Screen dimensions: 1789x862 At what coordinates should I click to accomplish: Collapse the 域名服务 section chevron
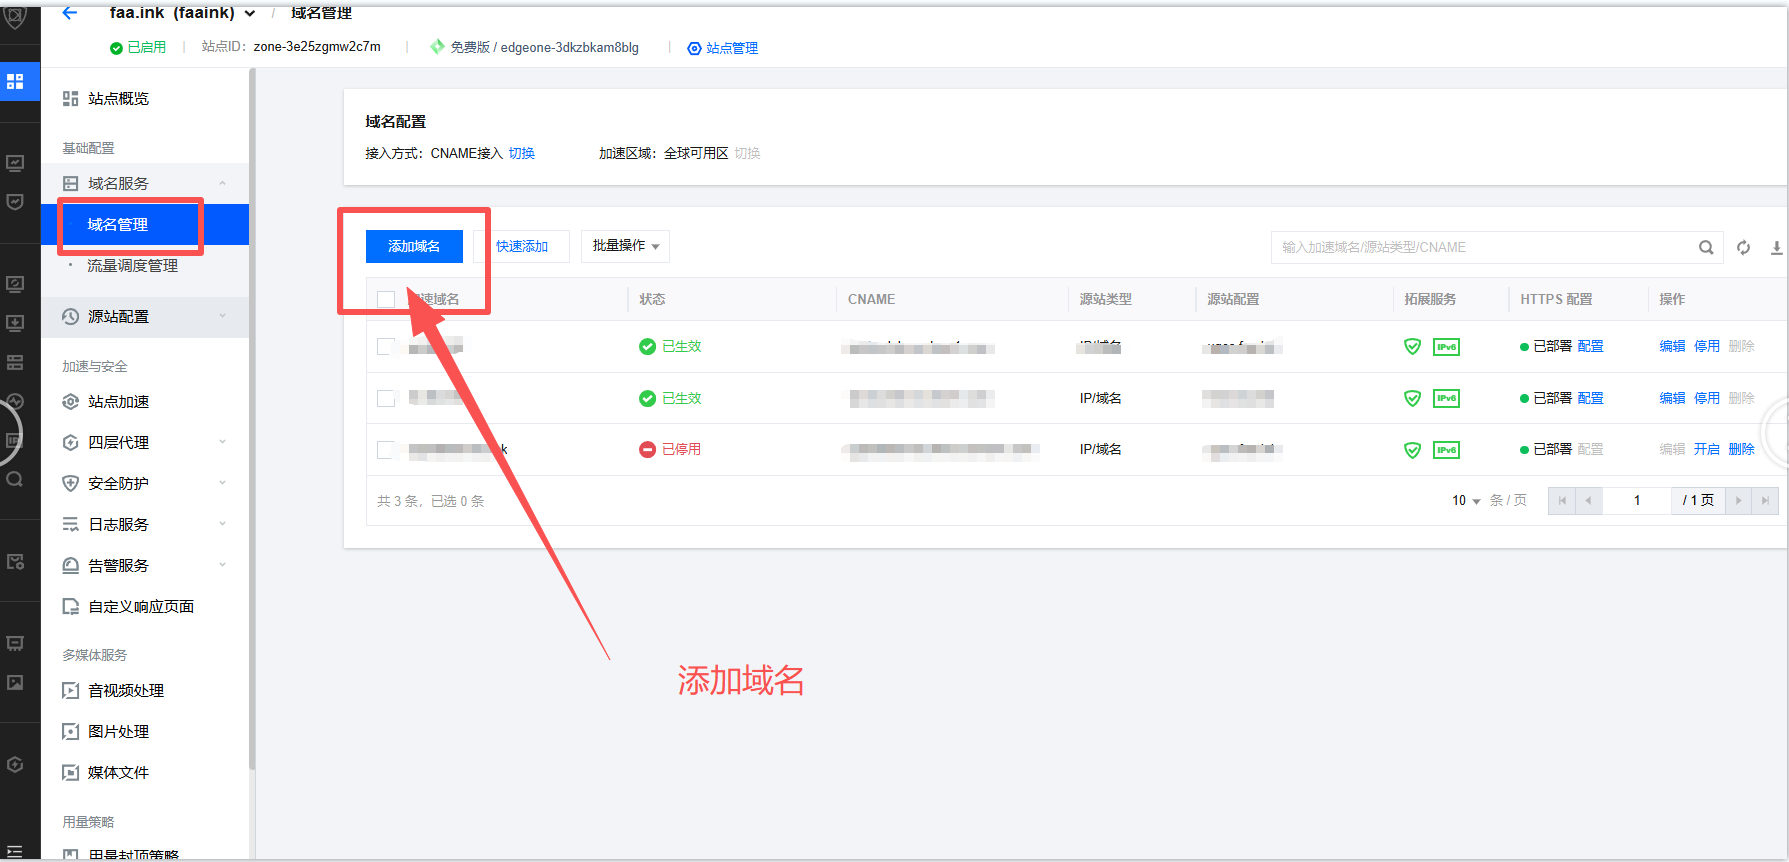[x=222, y=183]
